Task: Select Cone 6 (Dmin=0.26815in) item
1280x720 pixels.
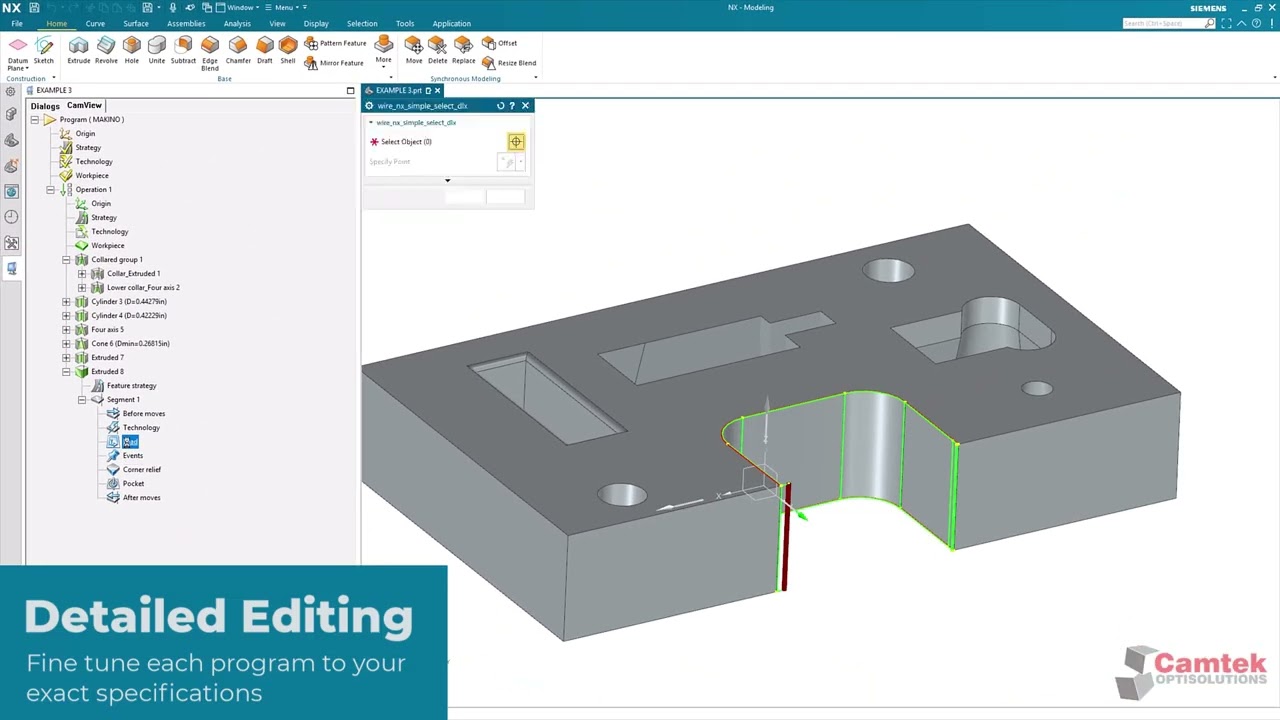Action: 130,344
